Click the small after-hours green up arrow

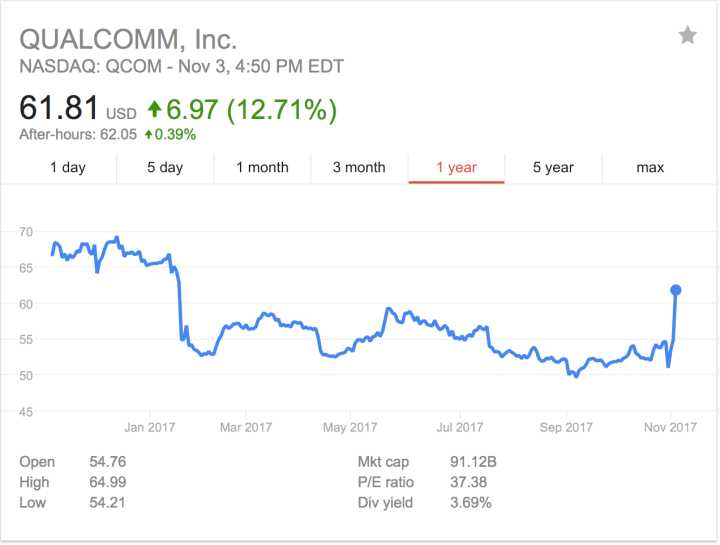point(148,135)
